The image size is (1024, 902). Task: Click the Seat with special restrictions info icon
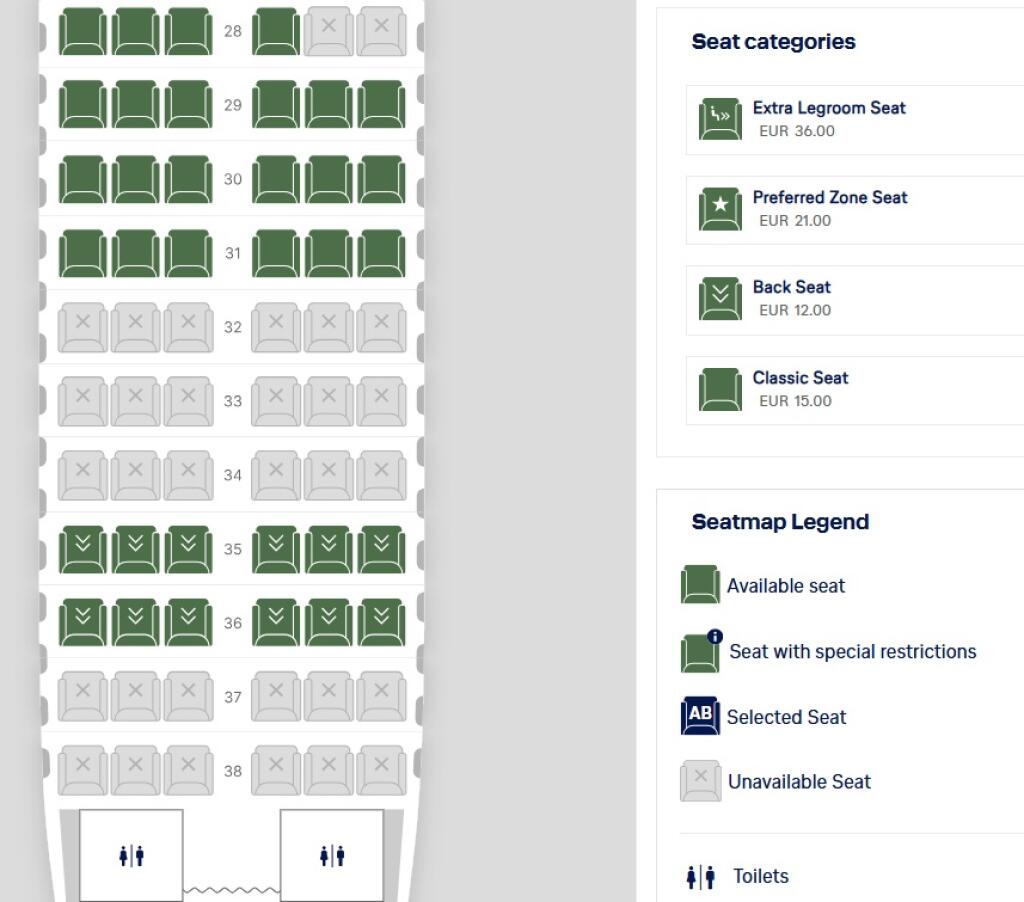coord(715,636)
